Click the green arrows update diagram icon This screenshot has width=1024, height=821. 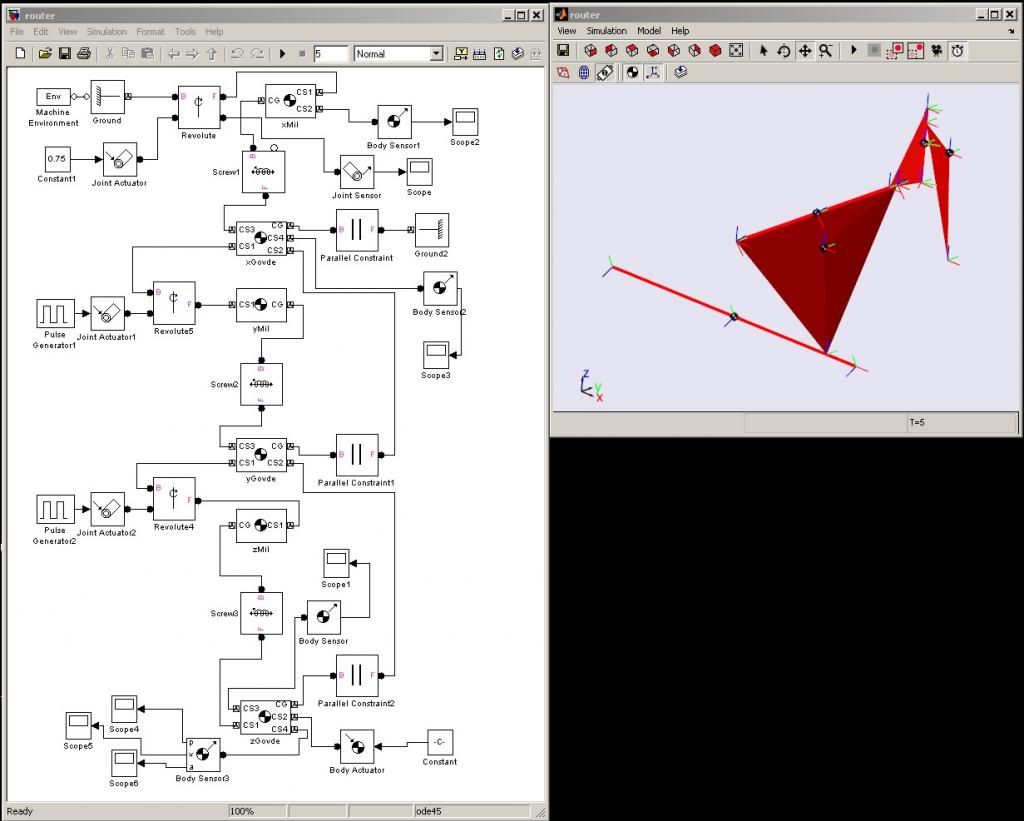pos(499,54)
